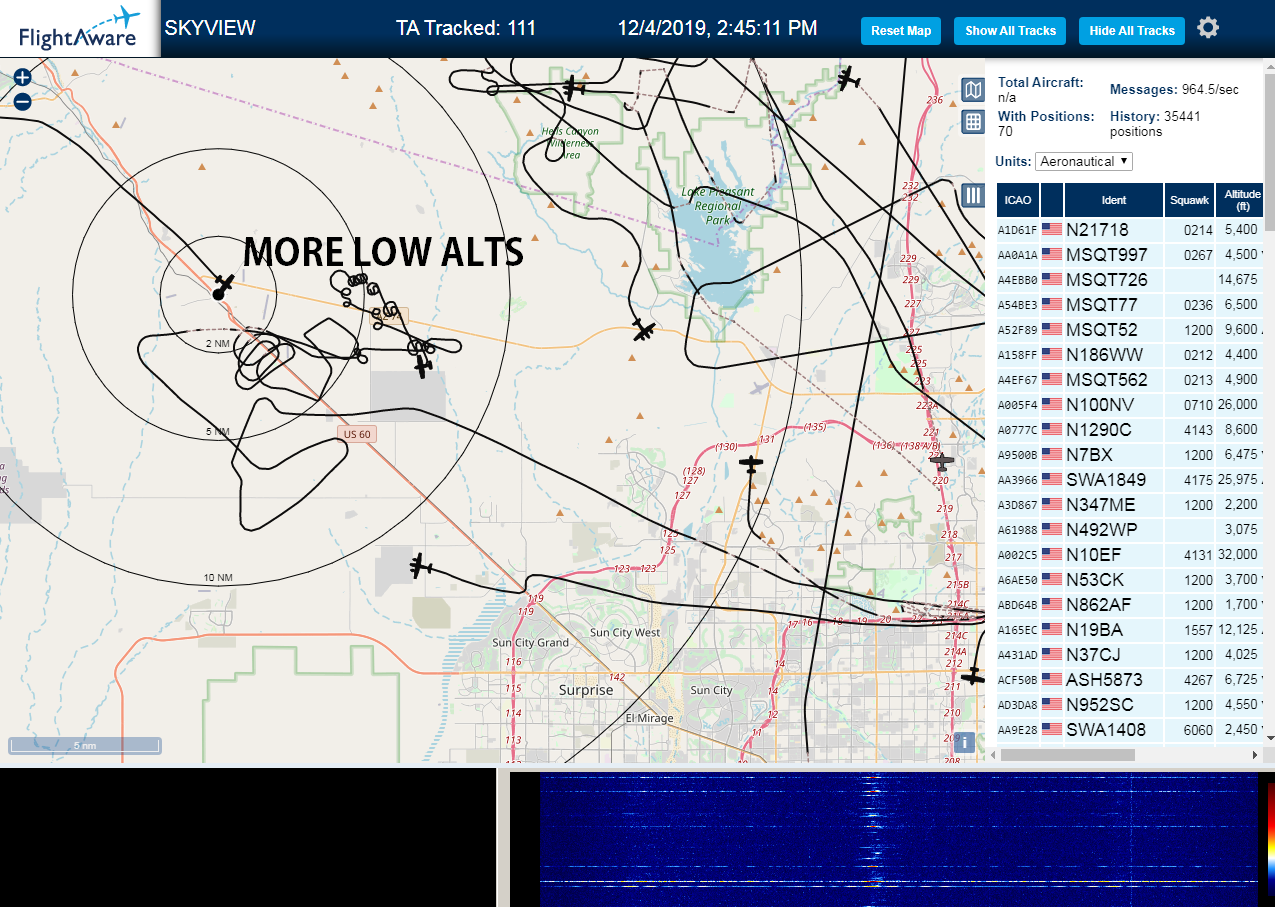Select the N347ME aircraft row
Screen dimensions: 1275x907
1130,505
